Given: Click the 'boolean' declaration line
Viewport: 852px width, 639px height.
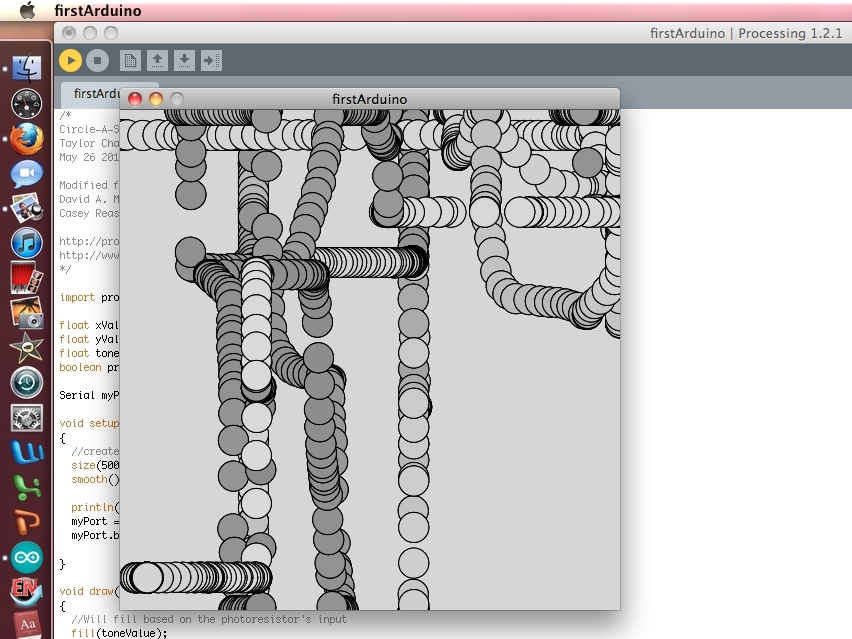Looking at the screenshot, I should coord(89,367).
